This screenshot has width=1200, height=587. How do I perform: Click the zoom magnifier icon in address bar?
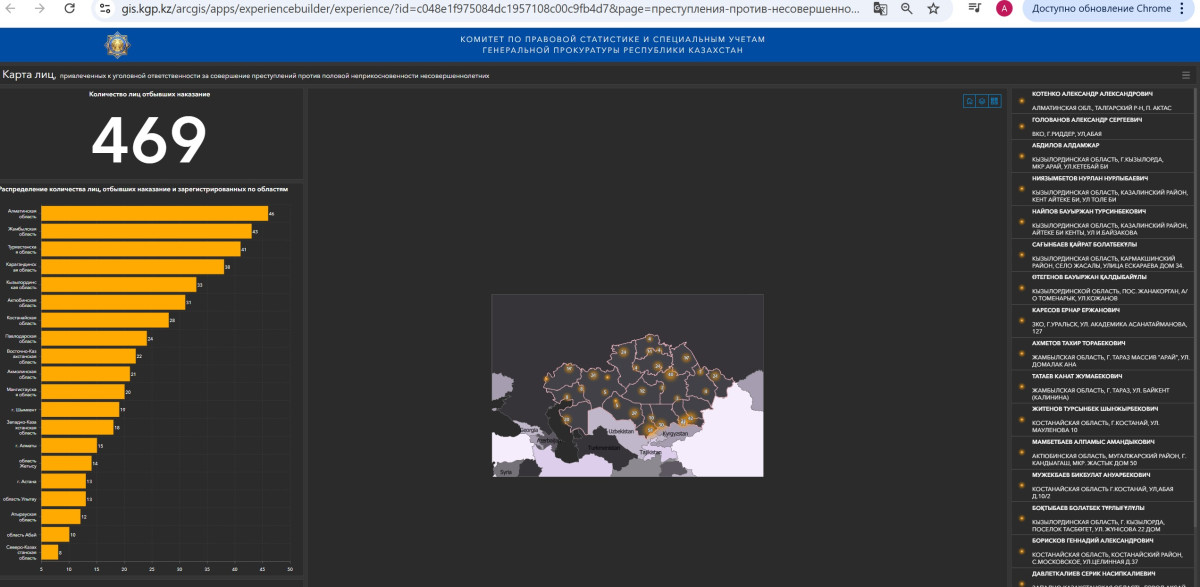[x=906, y=8]
